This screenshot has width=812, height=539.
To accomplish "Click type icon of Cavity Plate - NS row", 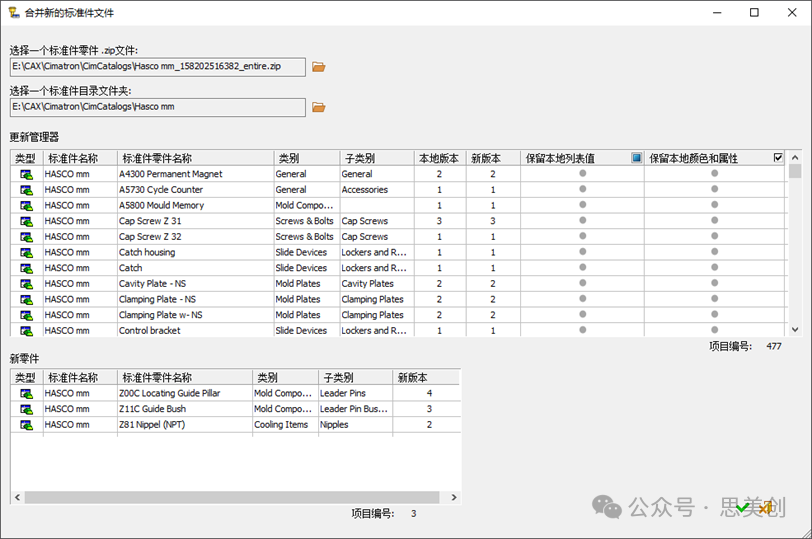I will [26, 284].
